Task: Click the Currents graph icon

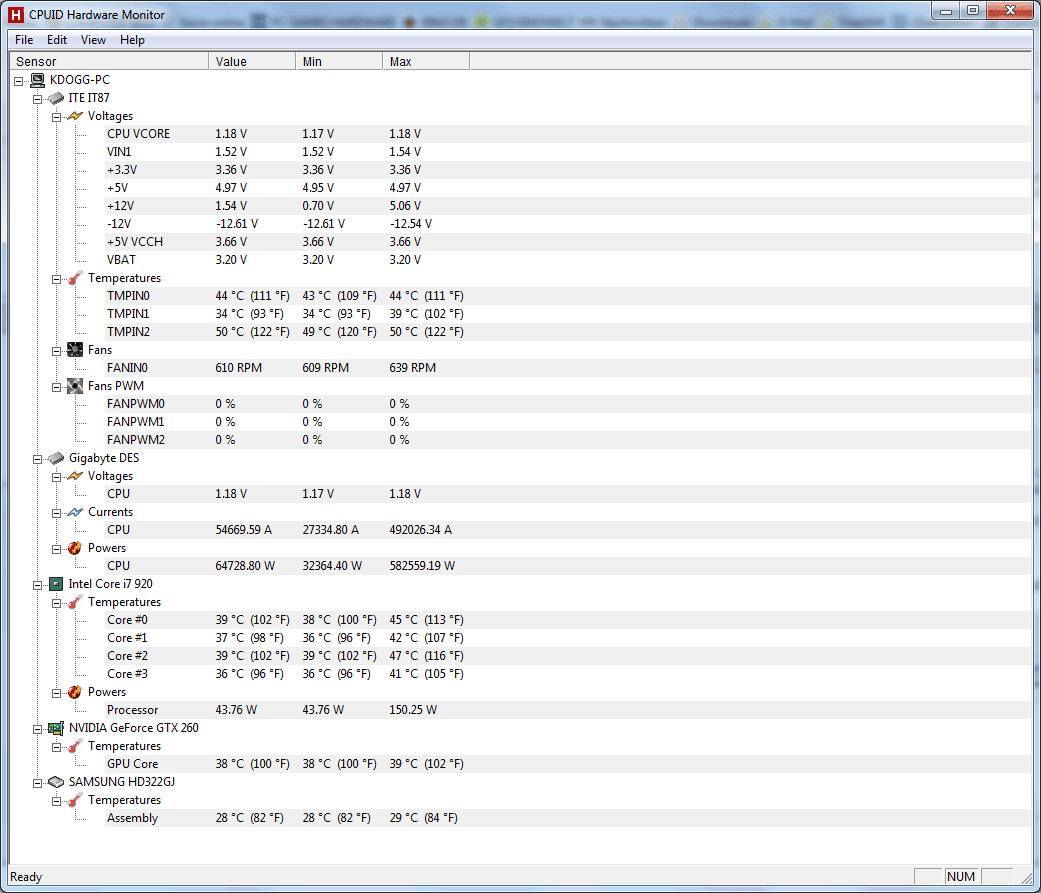Action: (75, 512)
